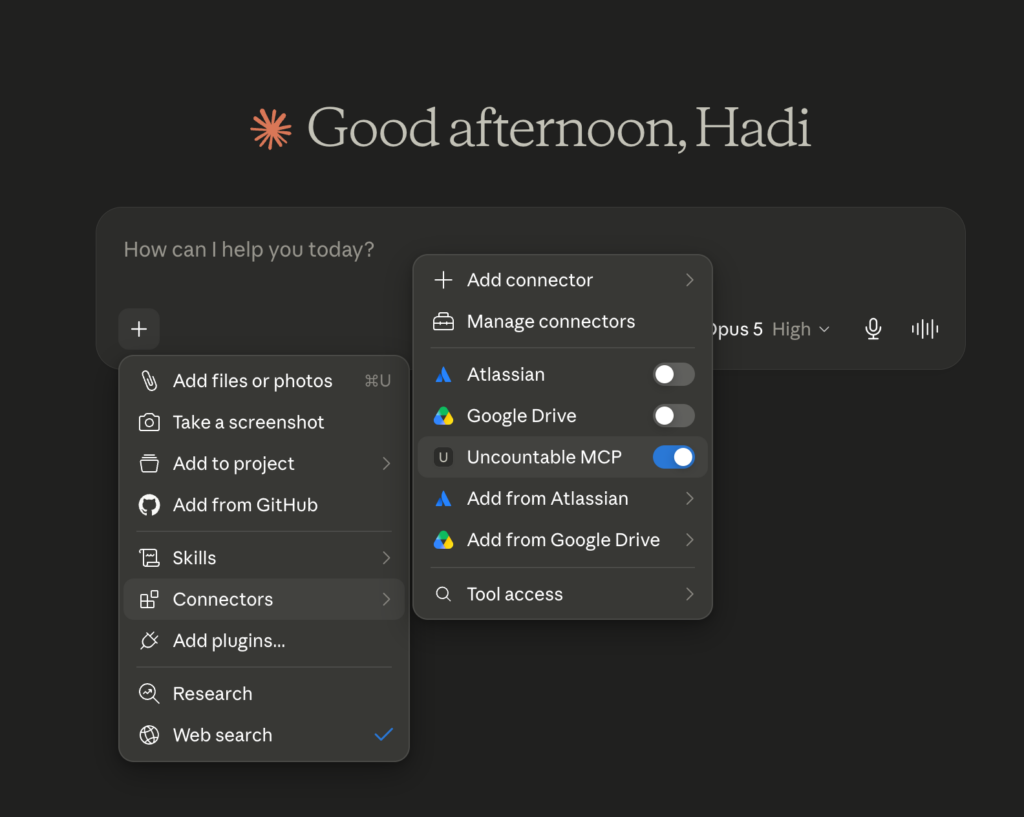The image size is (1024, 817).
Task: Expand the Tool access submenu
Action: (562, 594)
